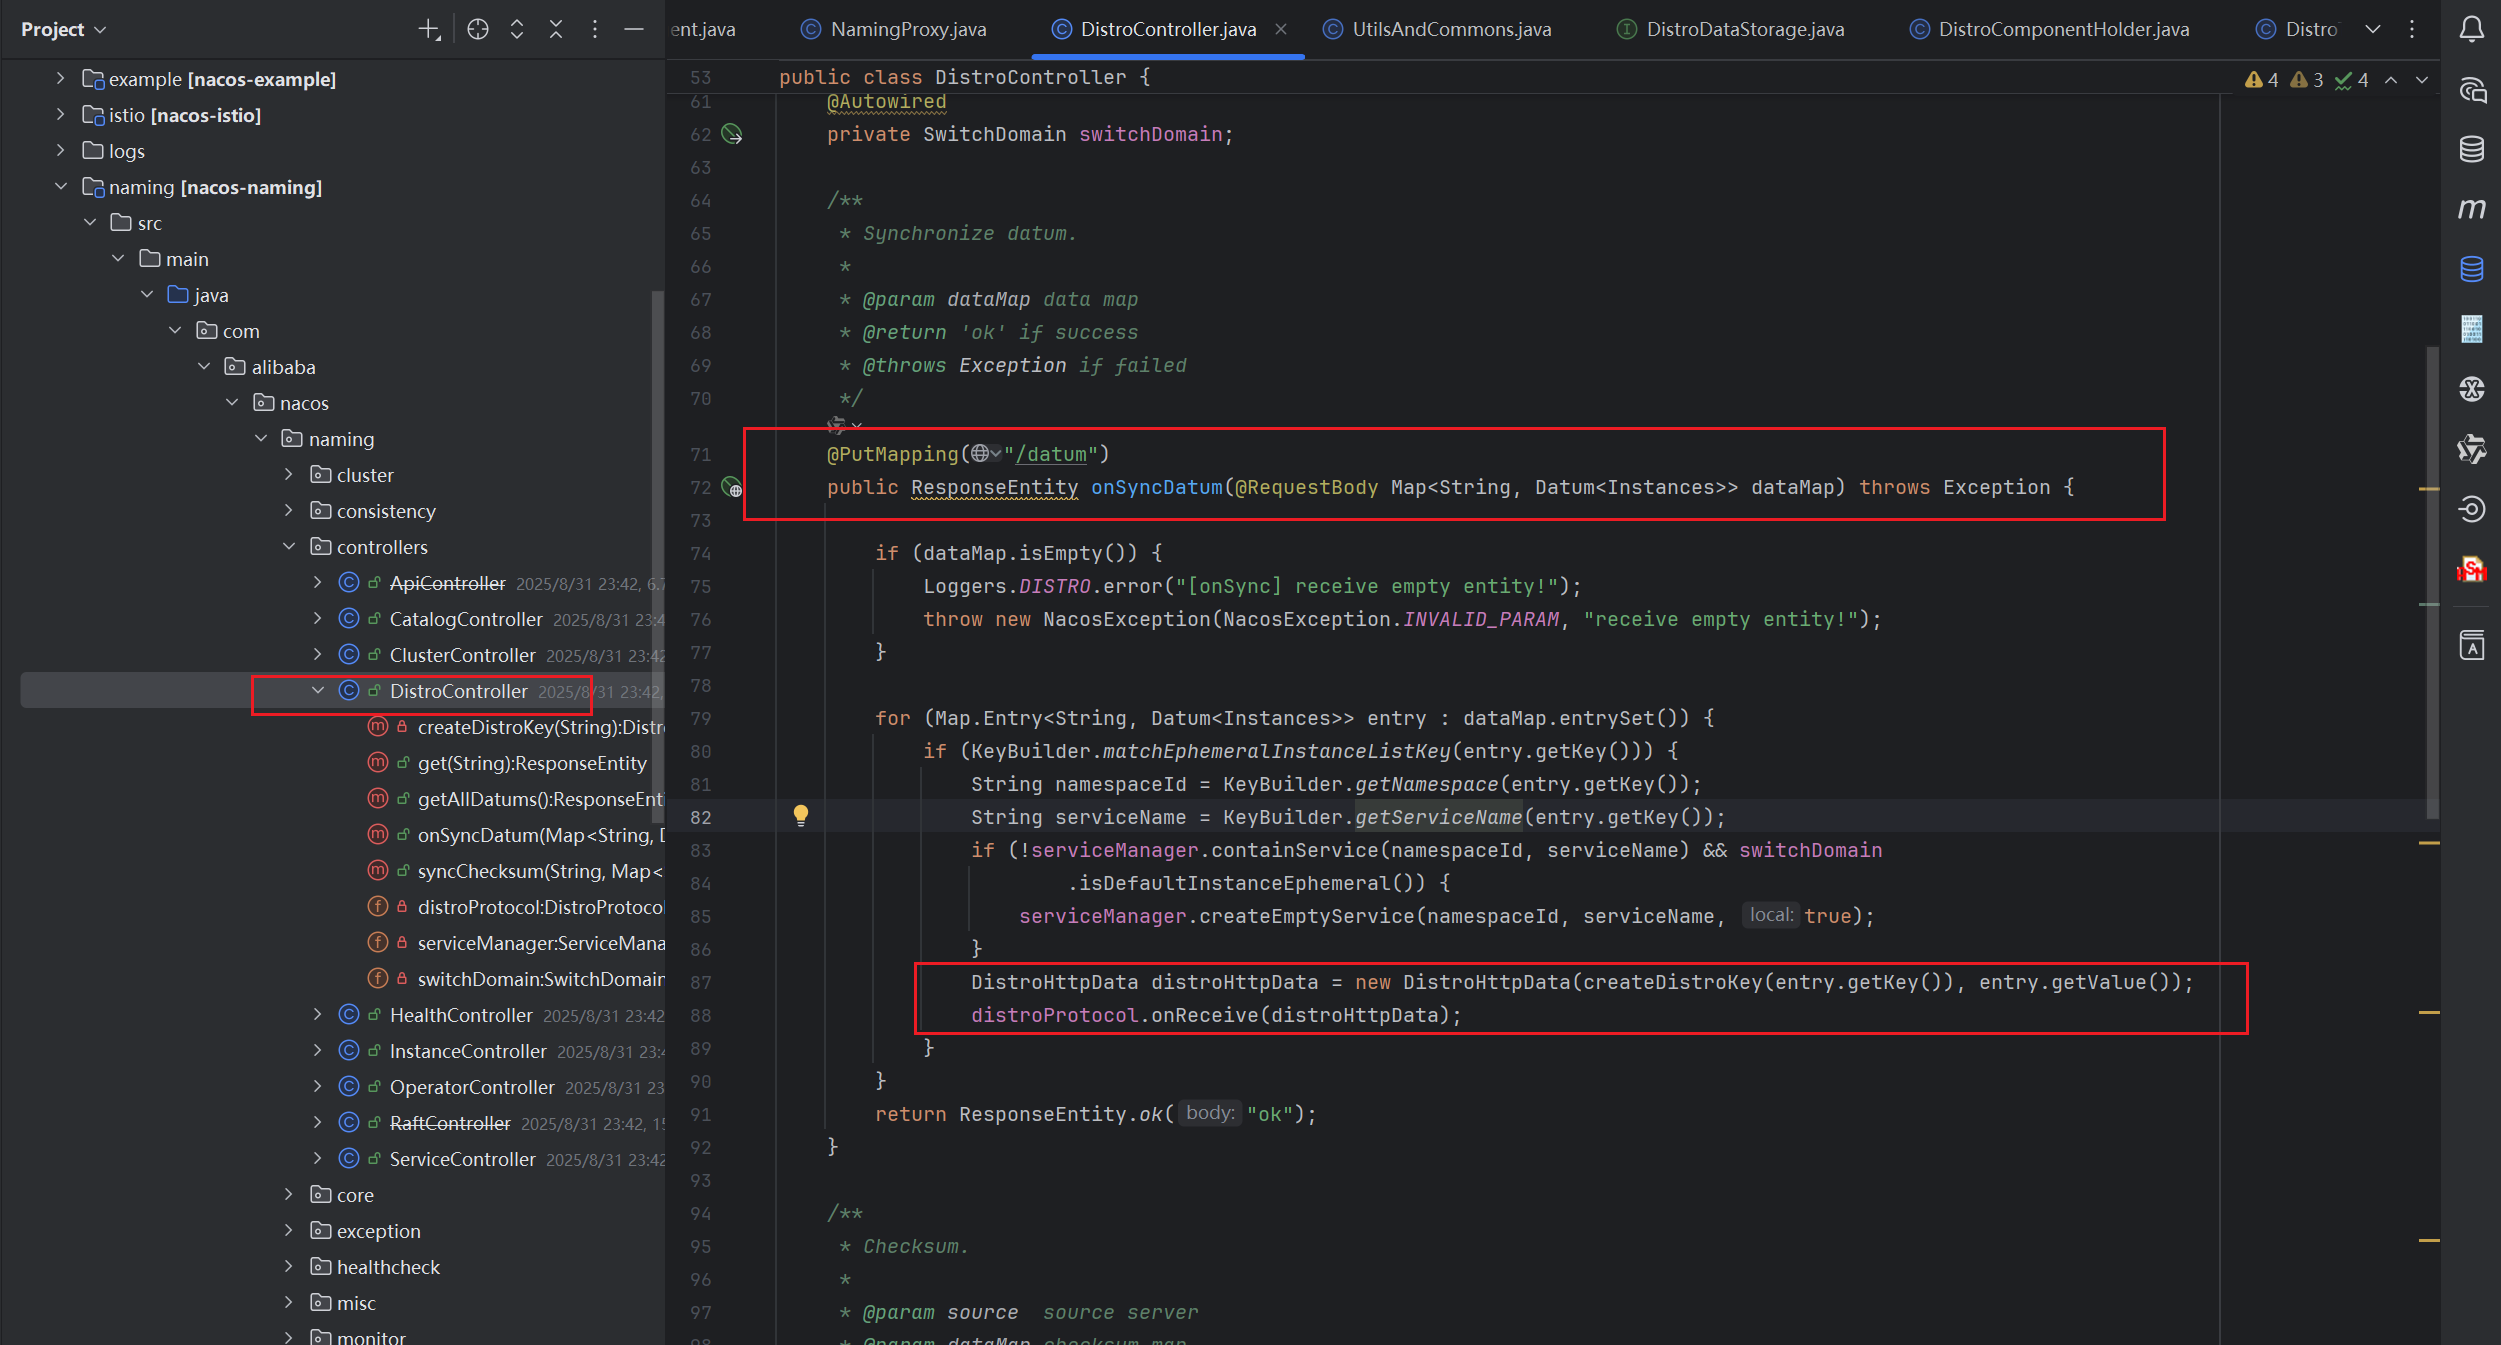Viewport: 2501px width, 1345px height.
Task: Open the Project view dropdown
Action: click(x=63, y=30)
